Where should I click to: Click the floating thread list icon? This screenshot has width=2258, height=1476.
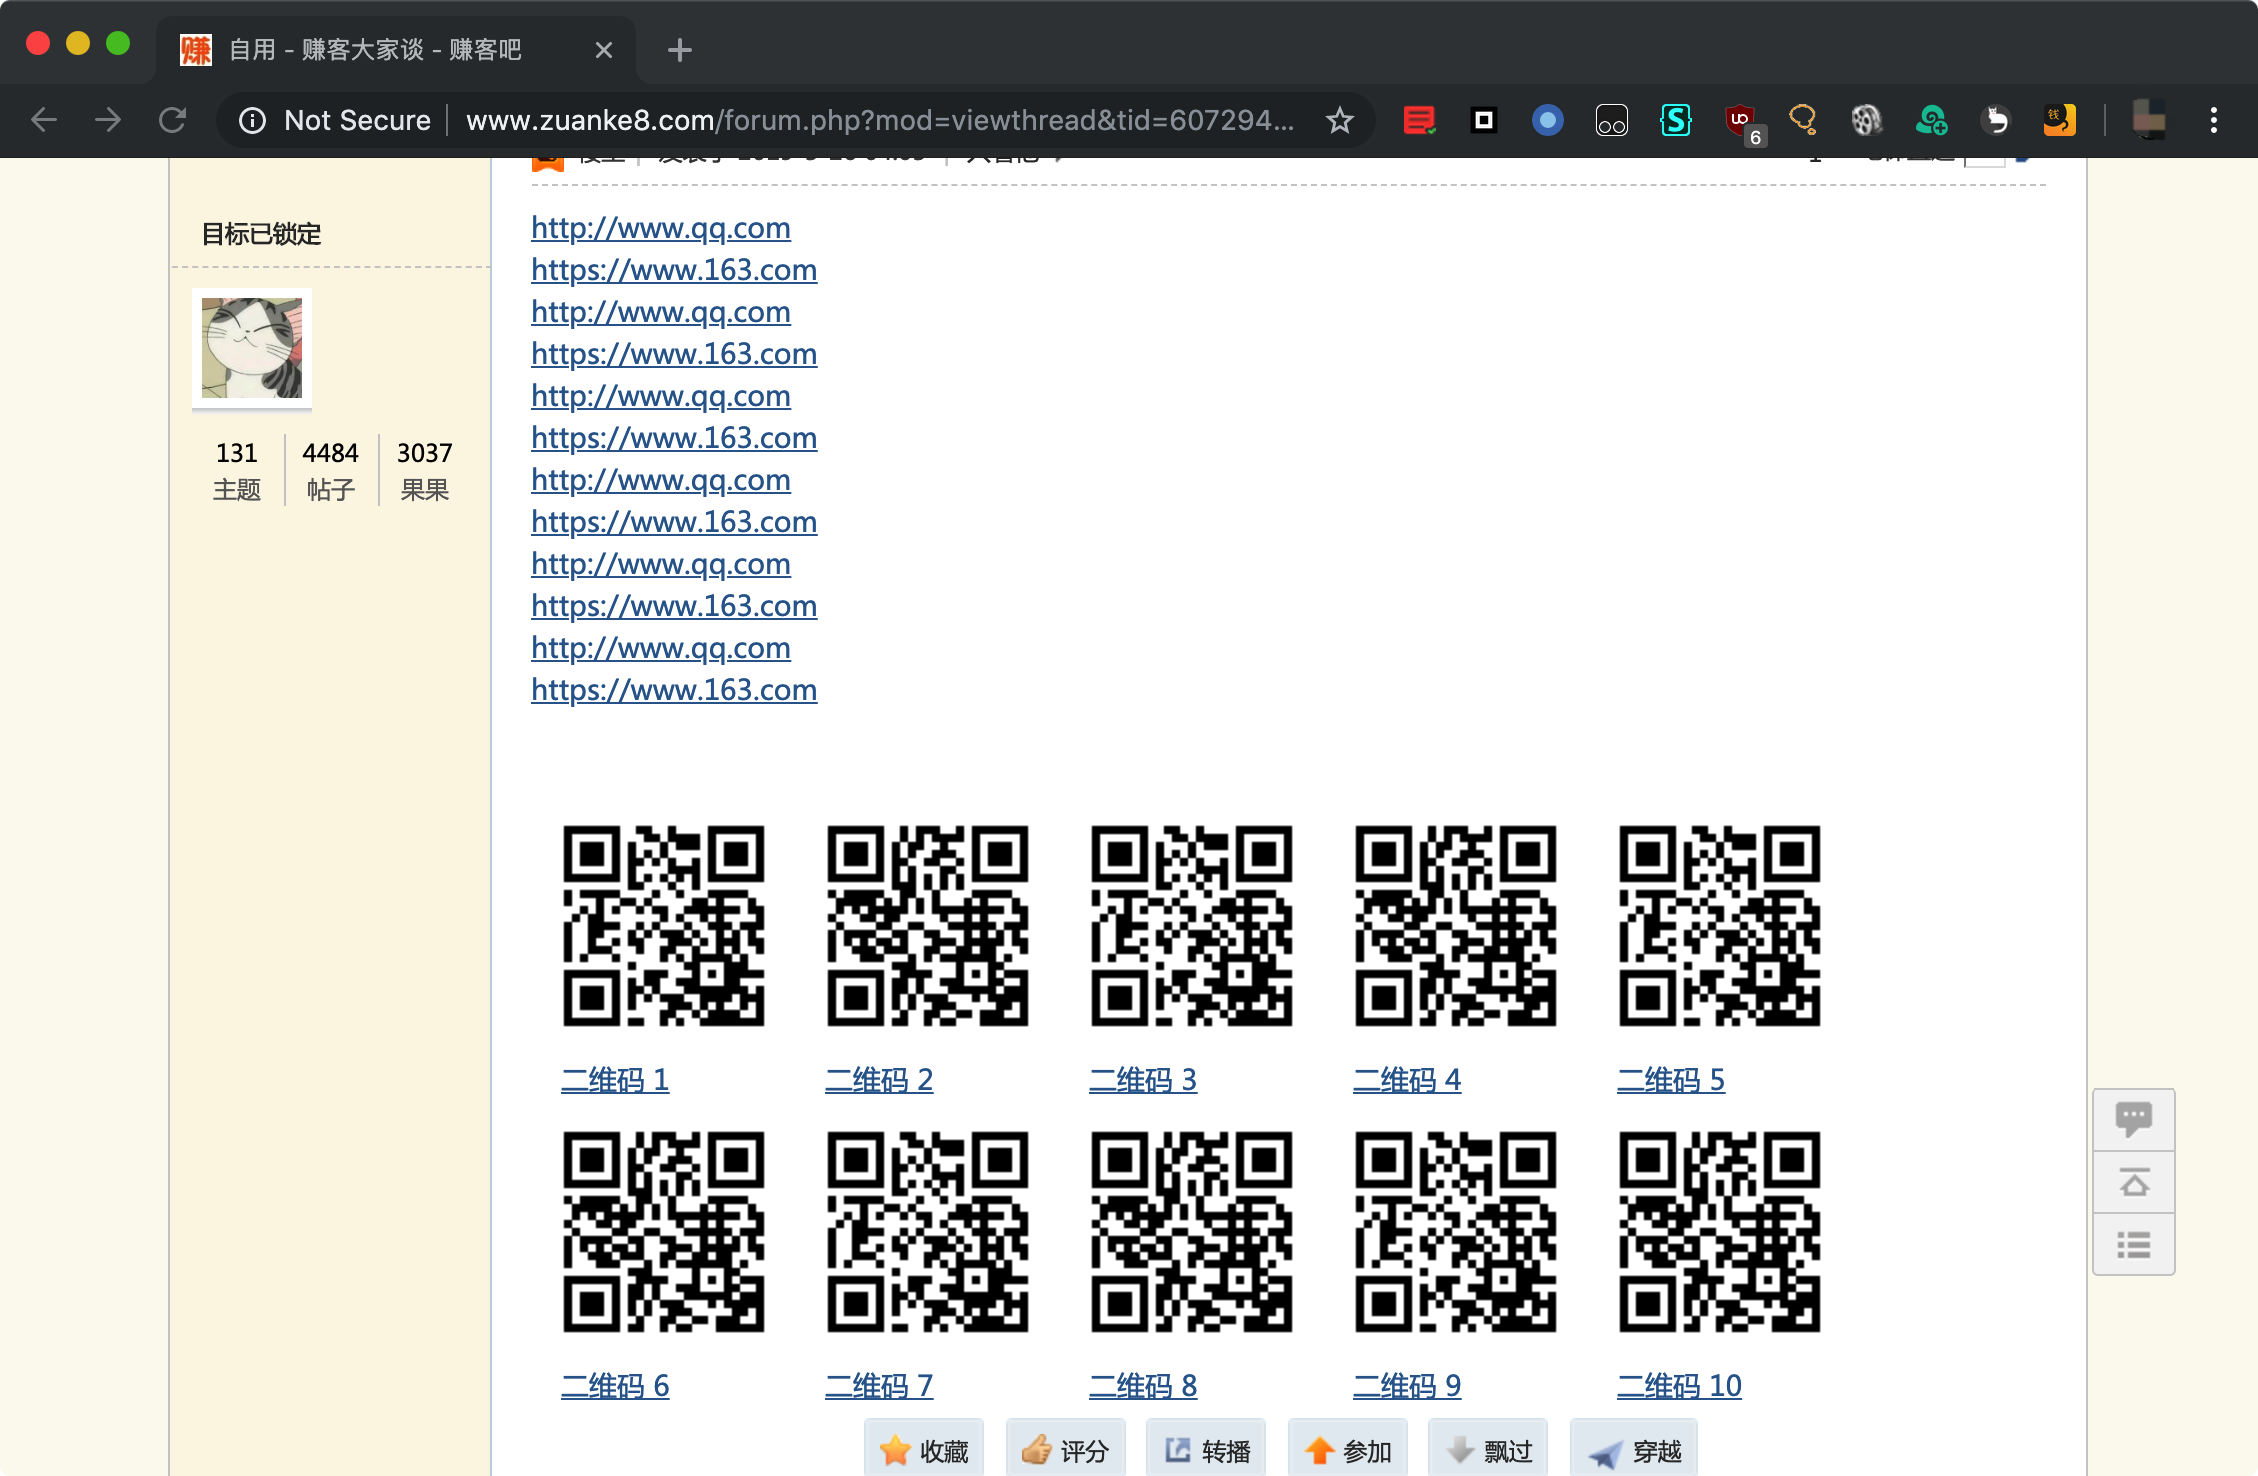(2133, 1245)
